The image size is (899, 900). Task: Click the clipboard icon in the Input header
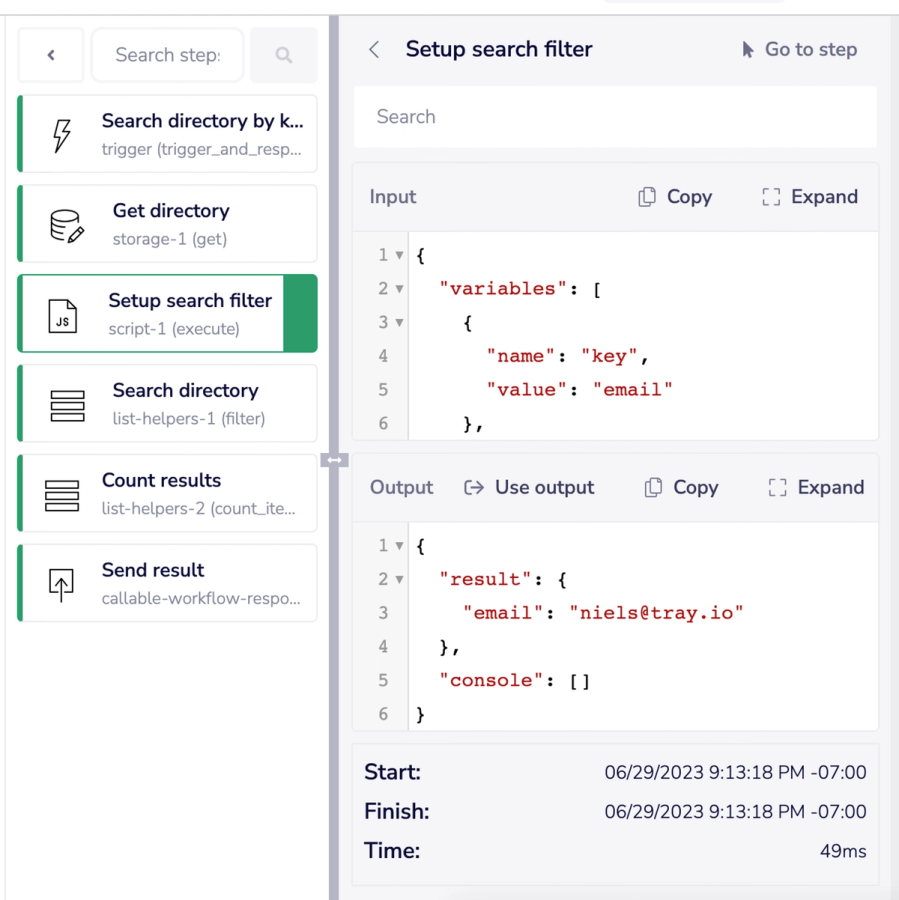(x=647, y=197)
